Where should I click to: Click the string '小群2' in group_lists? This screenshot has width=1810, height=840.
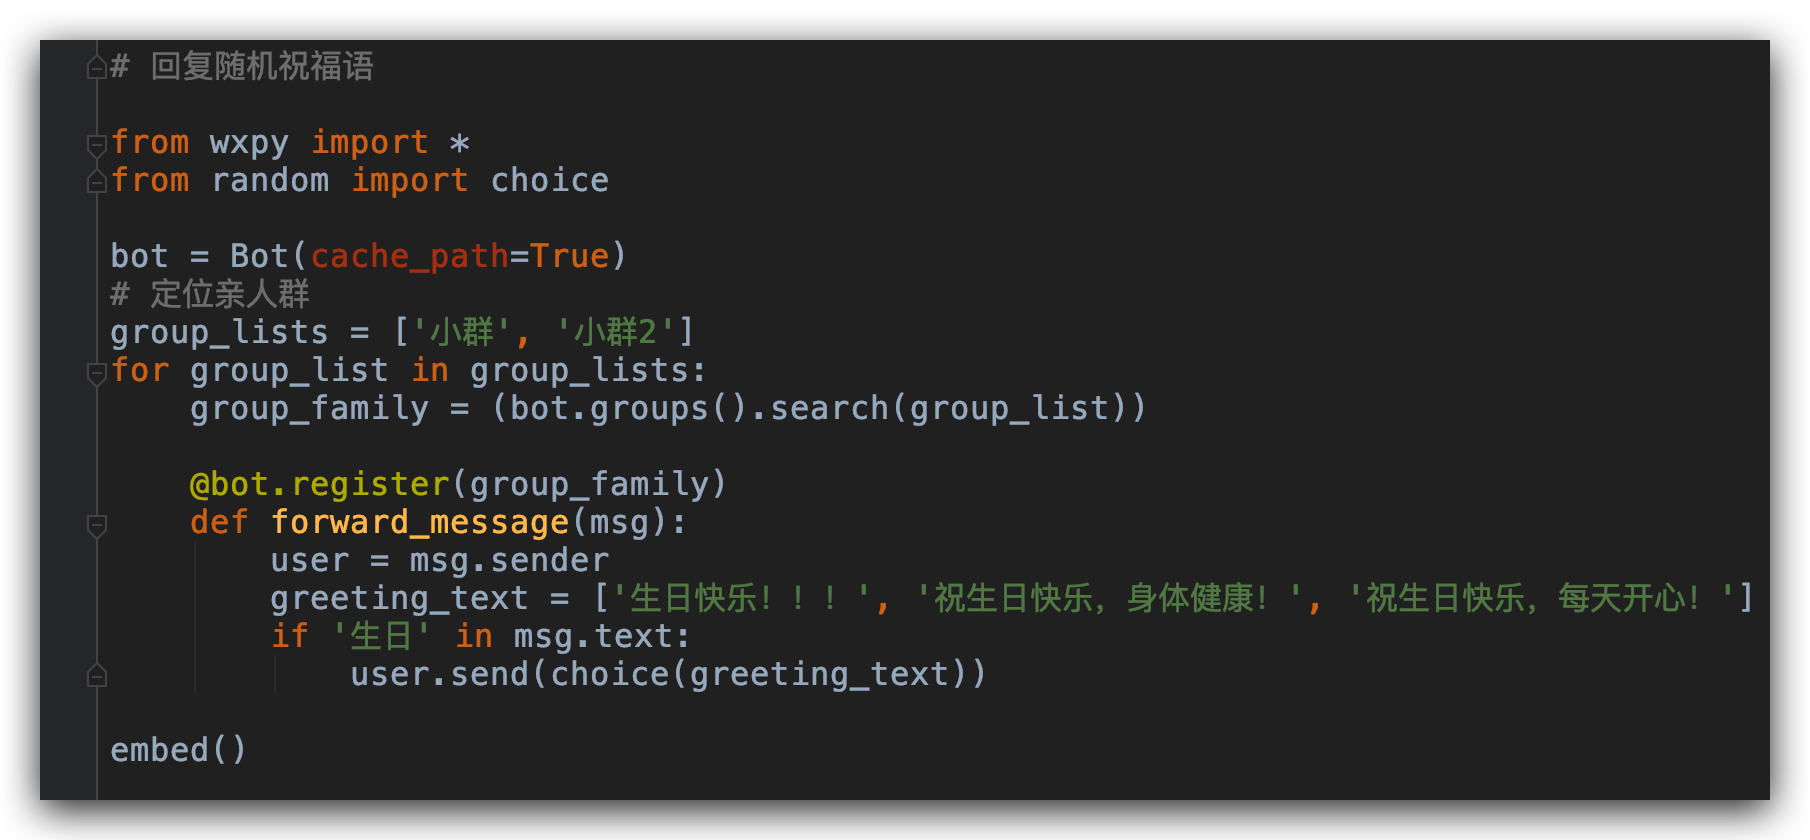click(615, 332)
